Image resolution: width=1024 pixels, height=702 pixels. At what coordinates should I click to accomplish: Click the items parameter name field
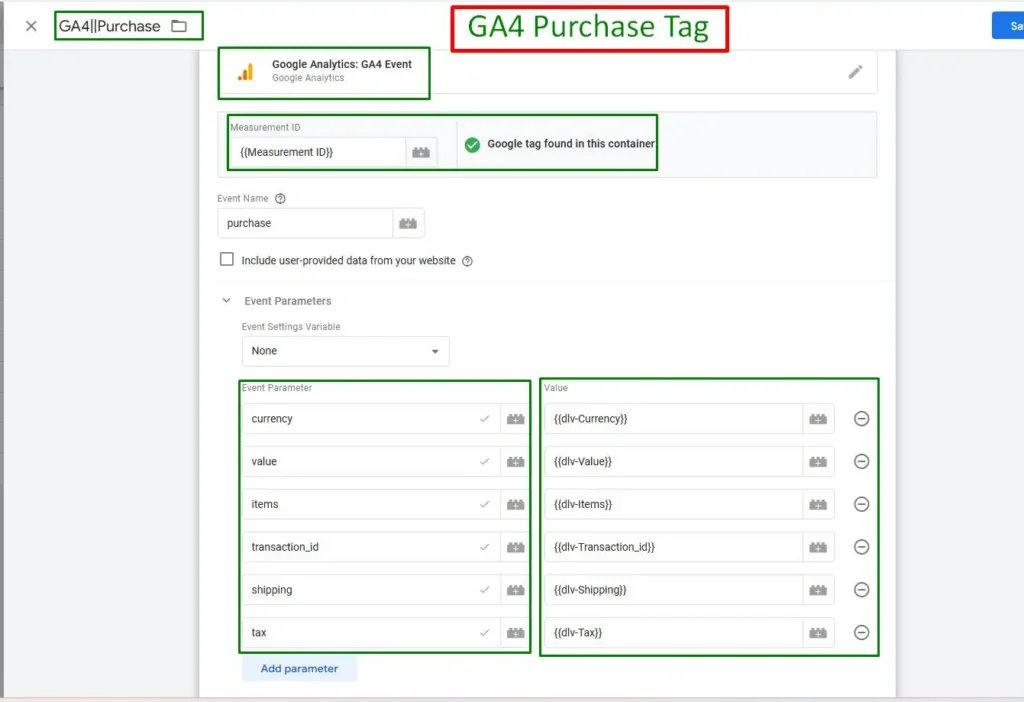coord(372,504)
